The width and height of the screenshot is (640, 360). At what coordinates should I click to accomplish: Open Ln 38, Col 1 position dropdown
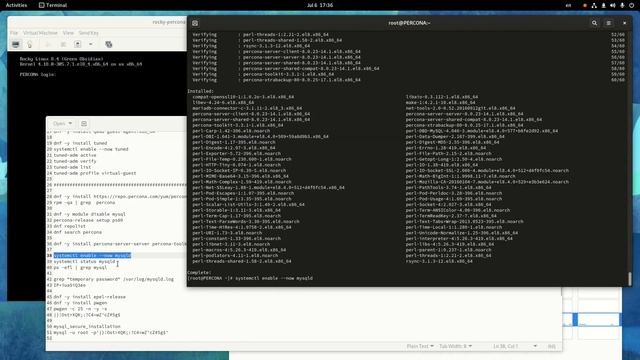tap(515, 346)
